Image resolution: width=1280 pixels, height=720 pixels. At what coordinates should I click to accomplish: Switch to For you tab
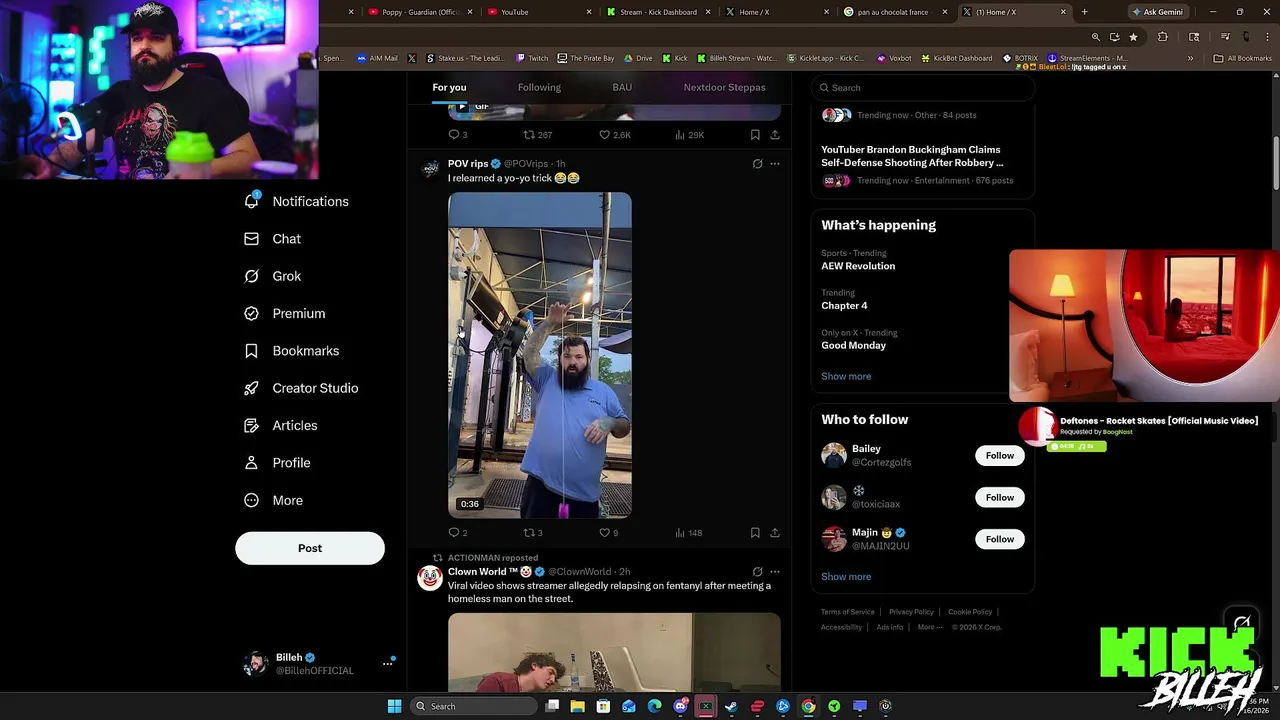[x=449, y=87]
